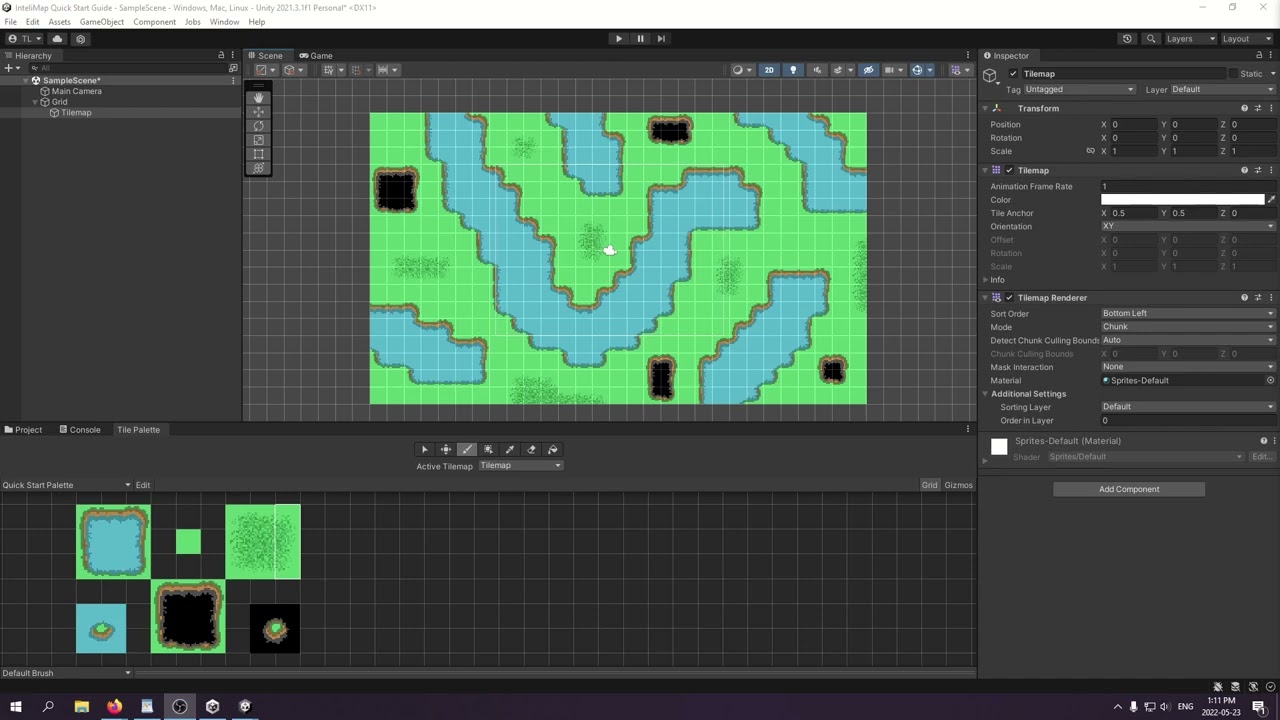The image size is (1280, 720).
Task: Enable the Static checkbox
Action: pyautogui.click(x=1232, y=74)
